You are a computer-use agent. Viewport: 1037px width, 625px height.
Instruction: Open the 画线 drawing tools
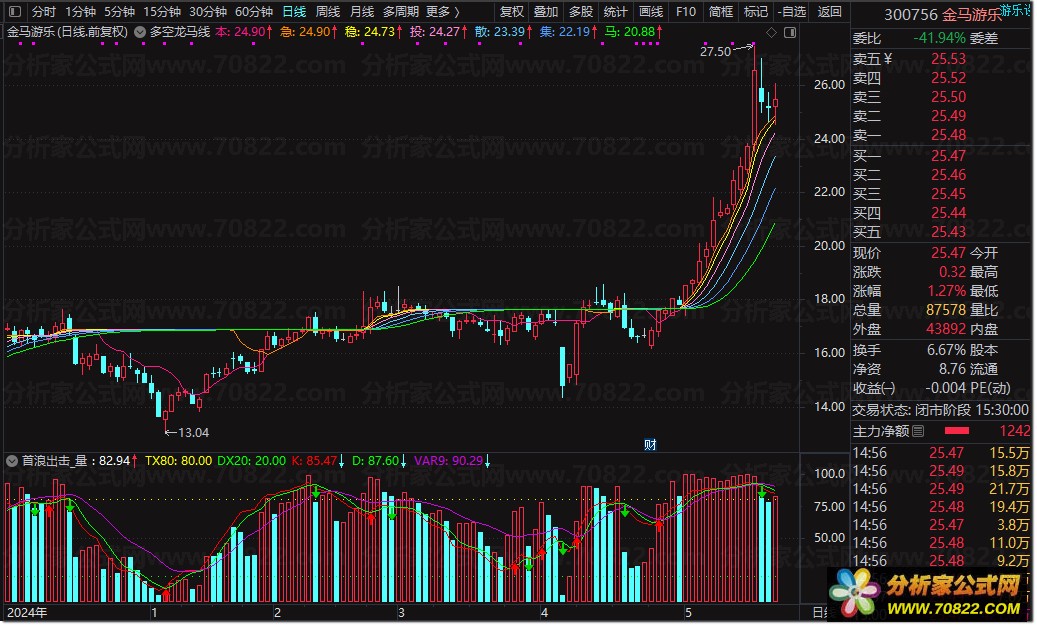point(651,11)
